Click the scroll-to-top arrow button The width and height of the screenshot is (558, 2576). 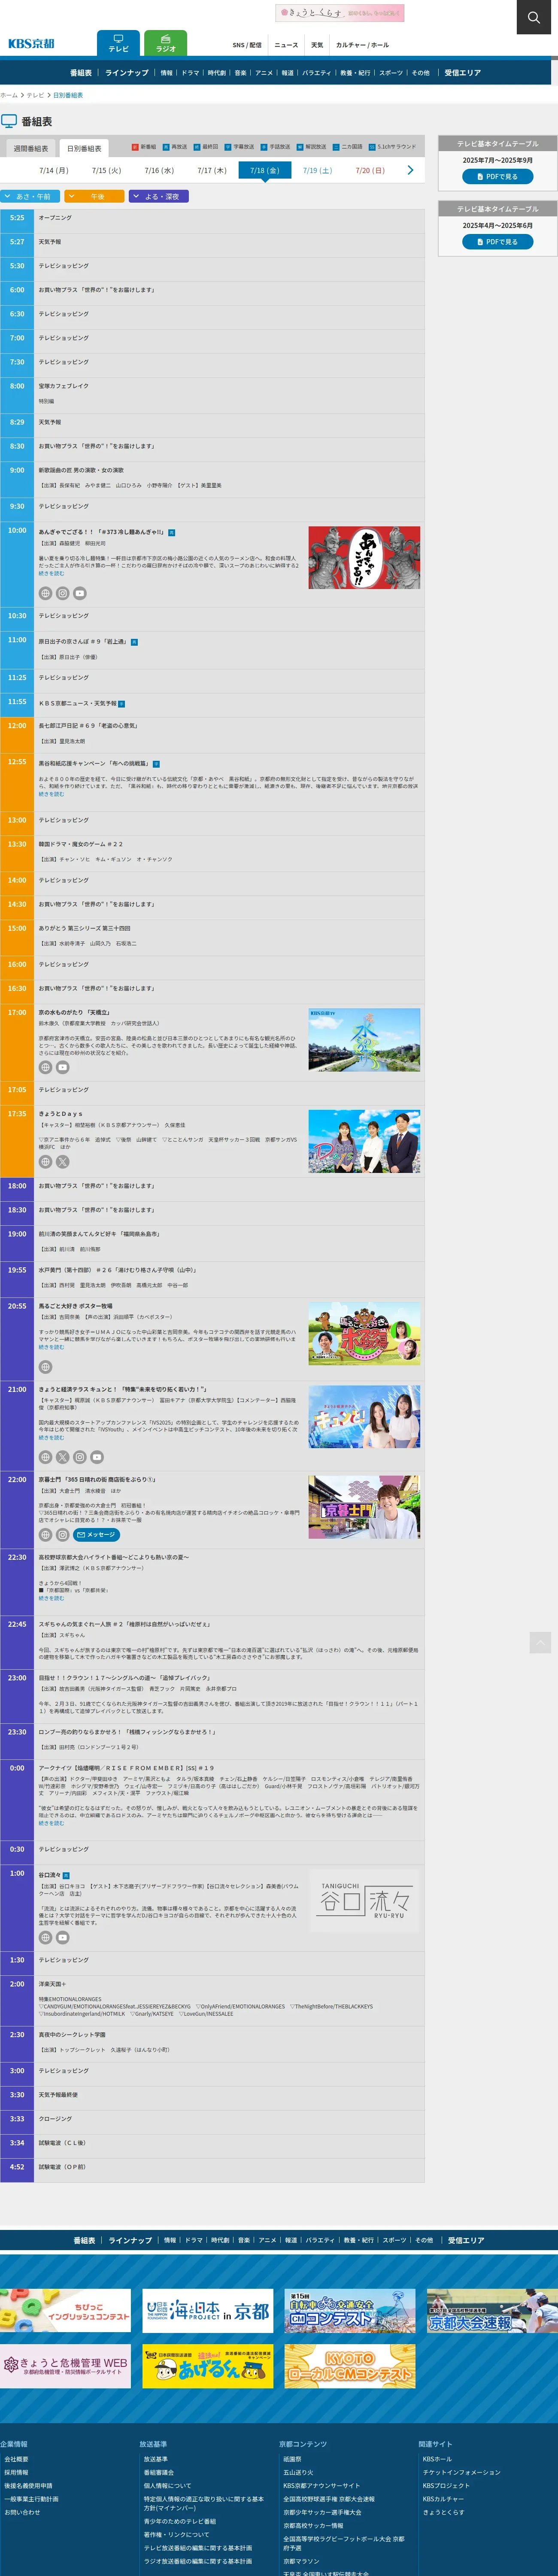click(540, 1642)
